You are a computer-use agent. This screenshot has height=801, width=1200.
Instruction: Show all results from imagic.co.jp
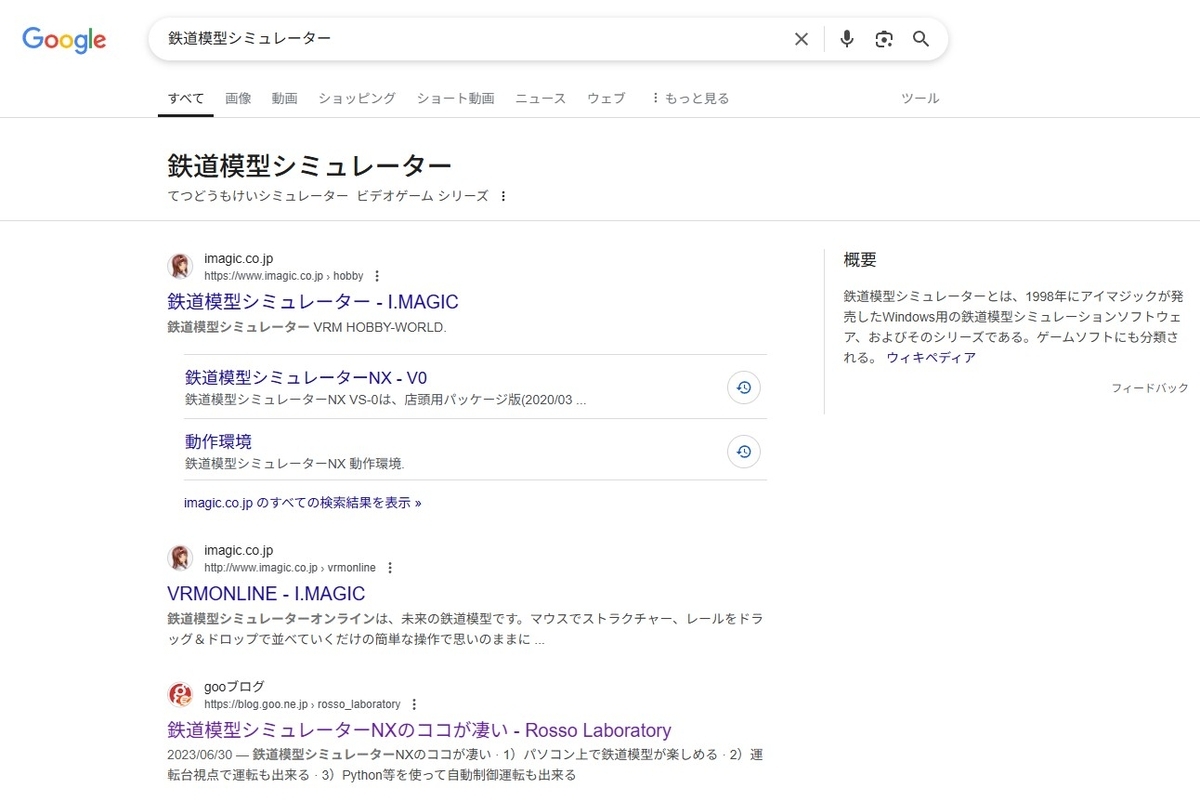coord(303,503)
